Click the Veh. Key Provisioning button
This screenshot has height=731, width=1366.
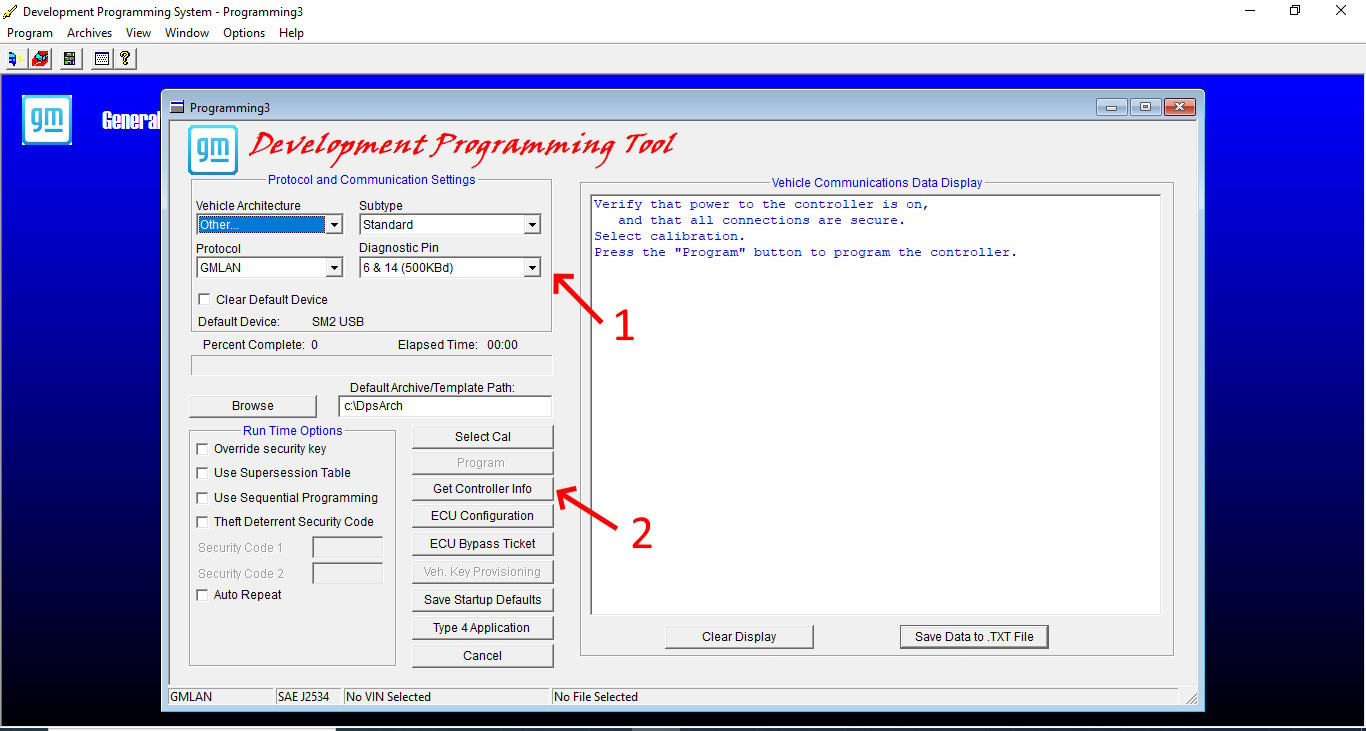(x=483, y=572)
